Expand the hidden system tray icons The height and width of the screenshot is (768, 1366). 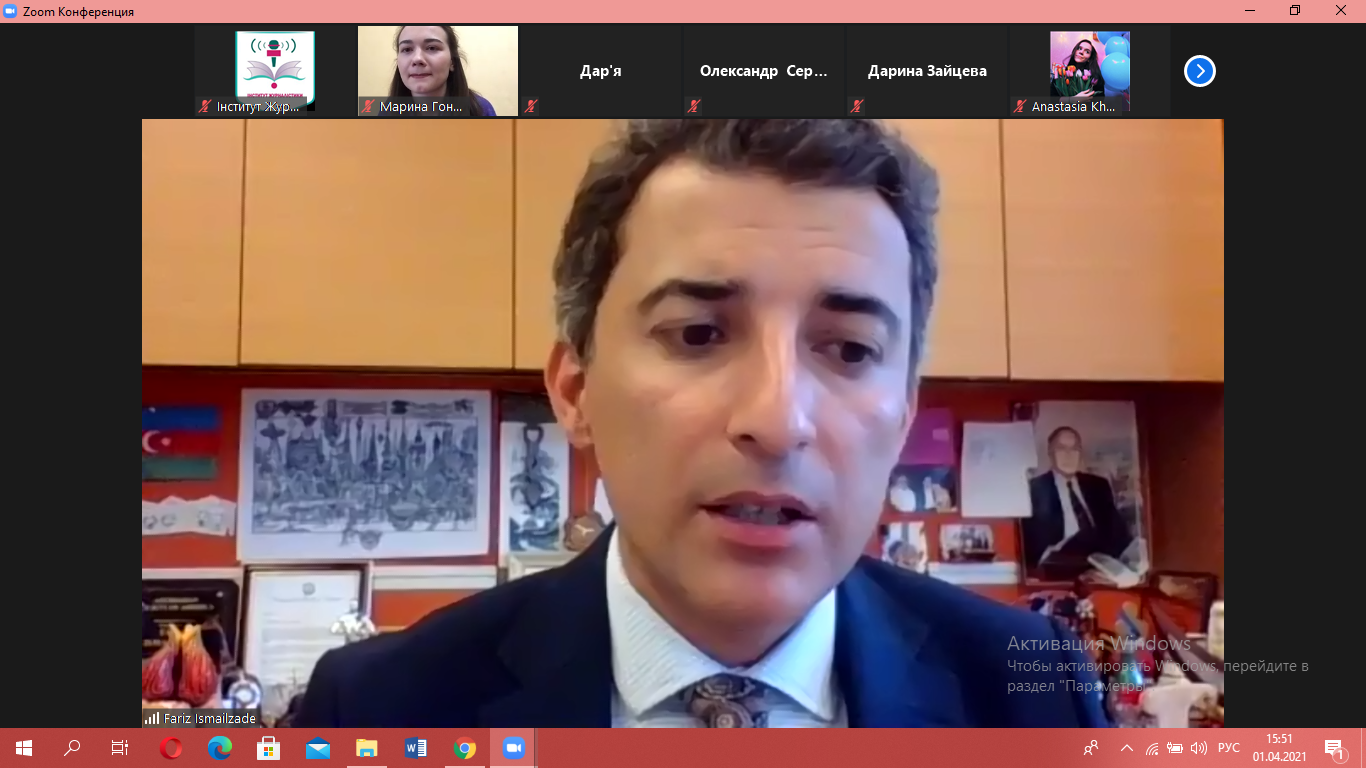point(1127,748)
